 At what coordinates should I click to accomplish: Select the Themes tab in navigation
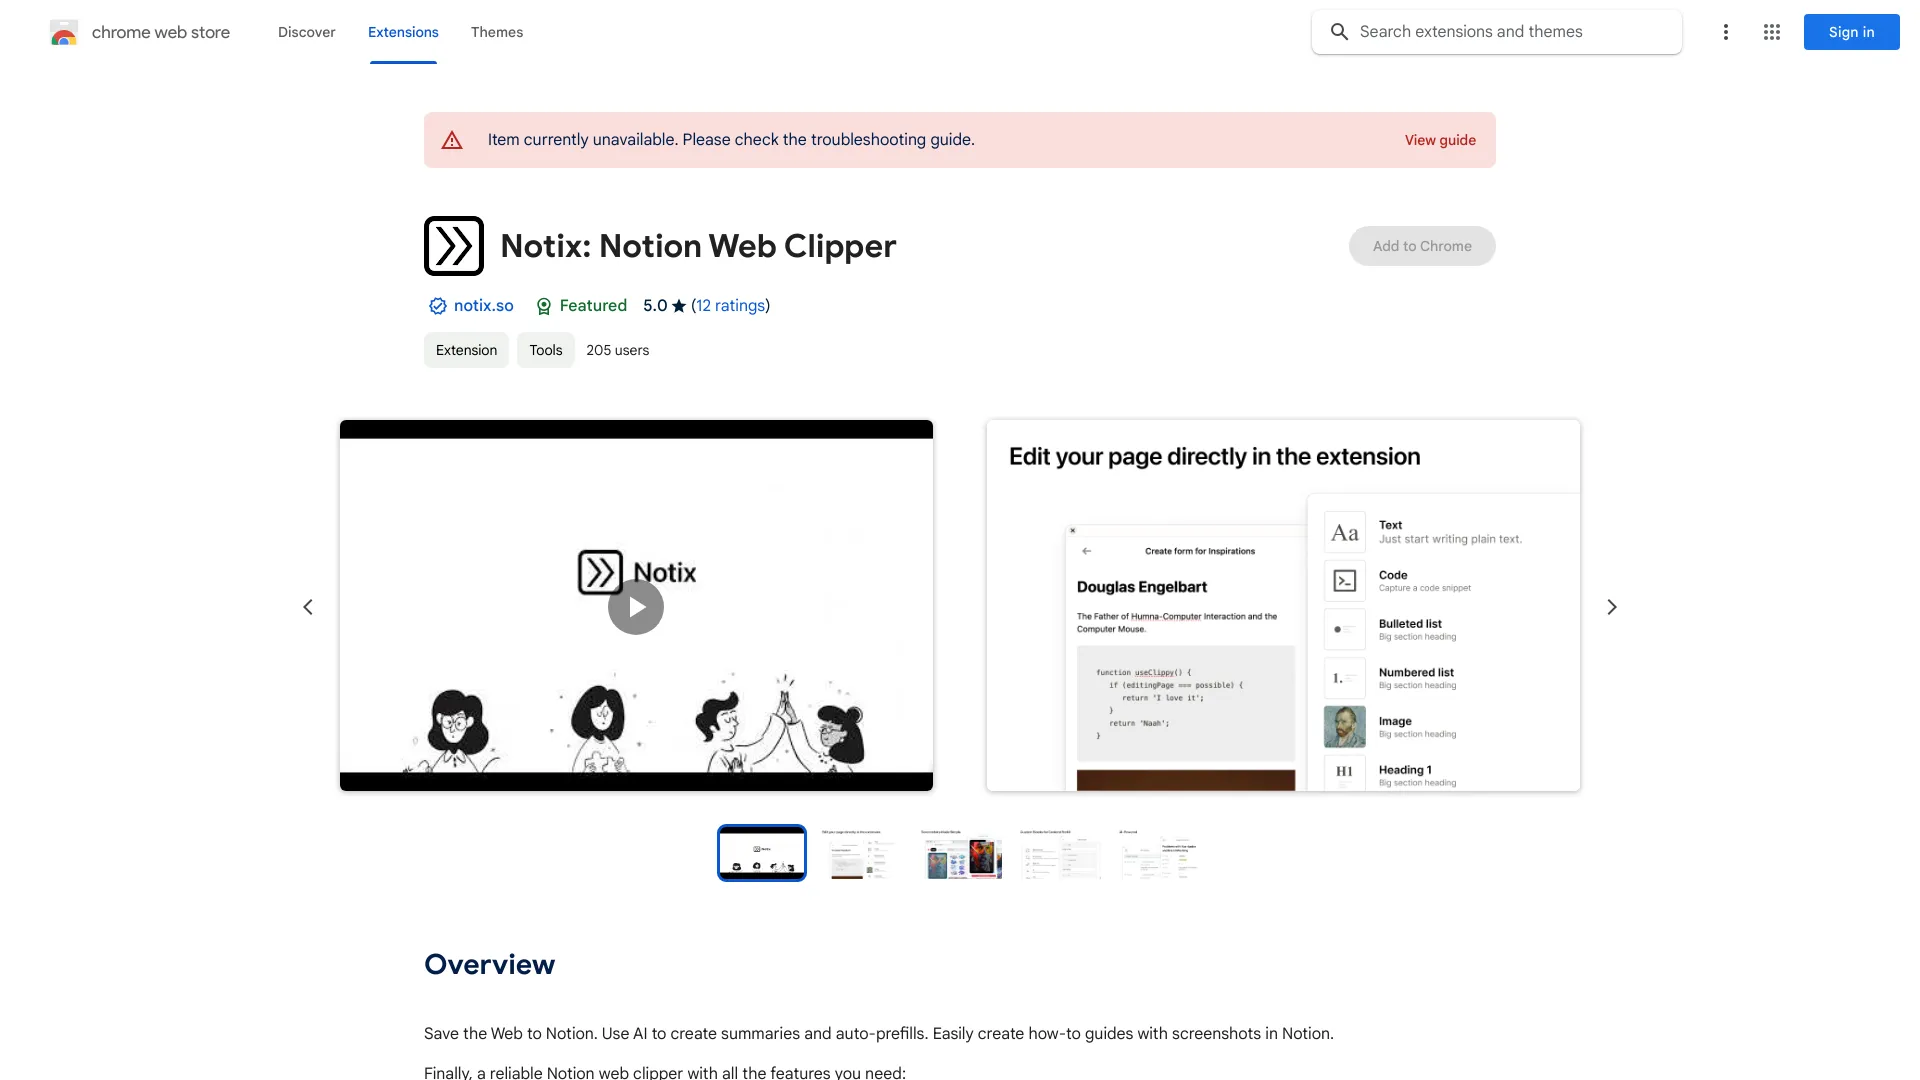pos(496,32)
